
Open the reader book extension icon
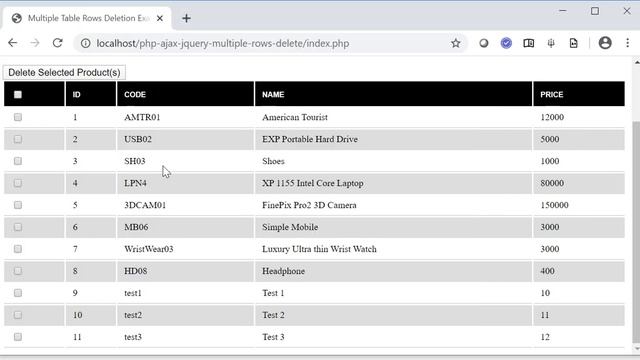(529, 43)
